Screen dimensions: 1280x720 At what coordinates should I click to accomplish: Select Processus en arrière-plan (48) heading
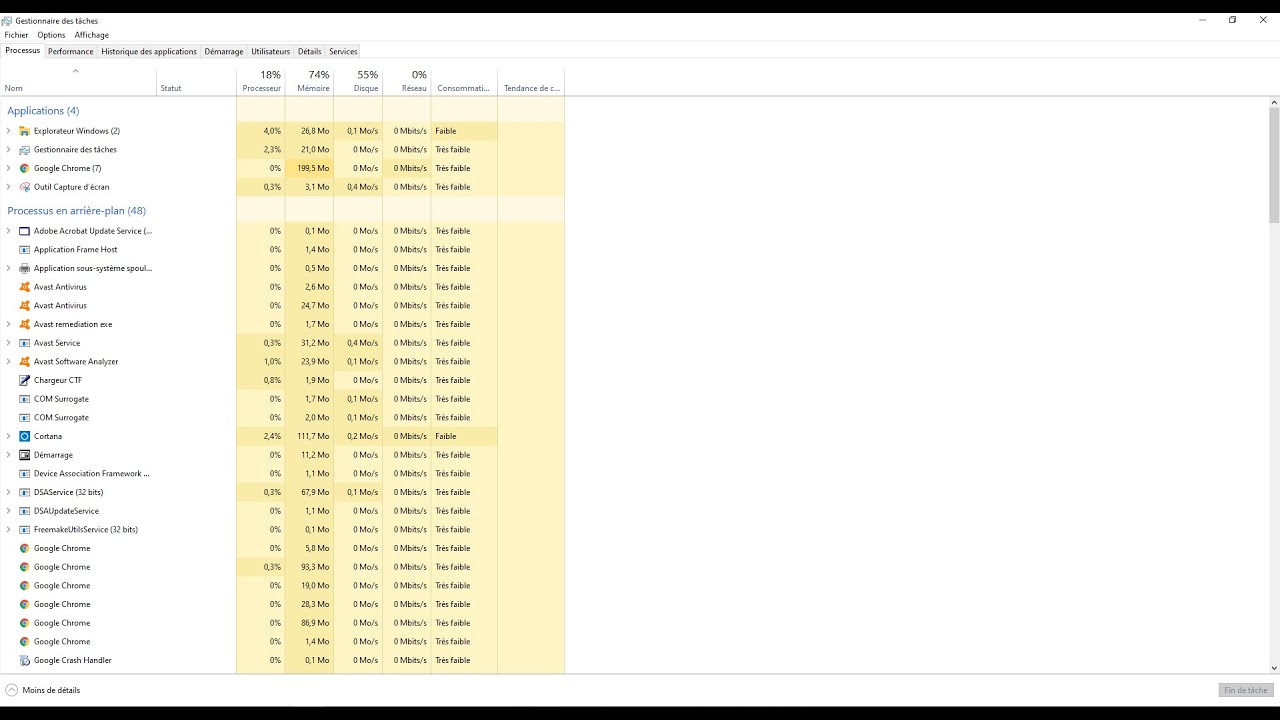(x=76, y=211)
